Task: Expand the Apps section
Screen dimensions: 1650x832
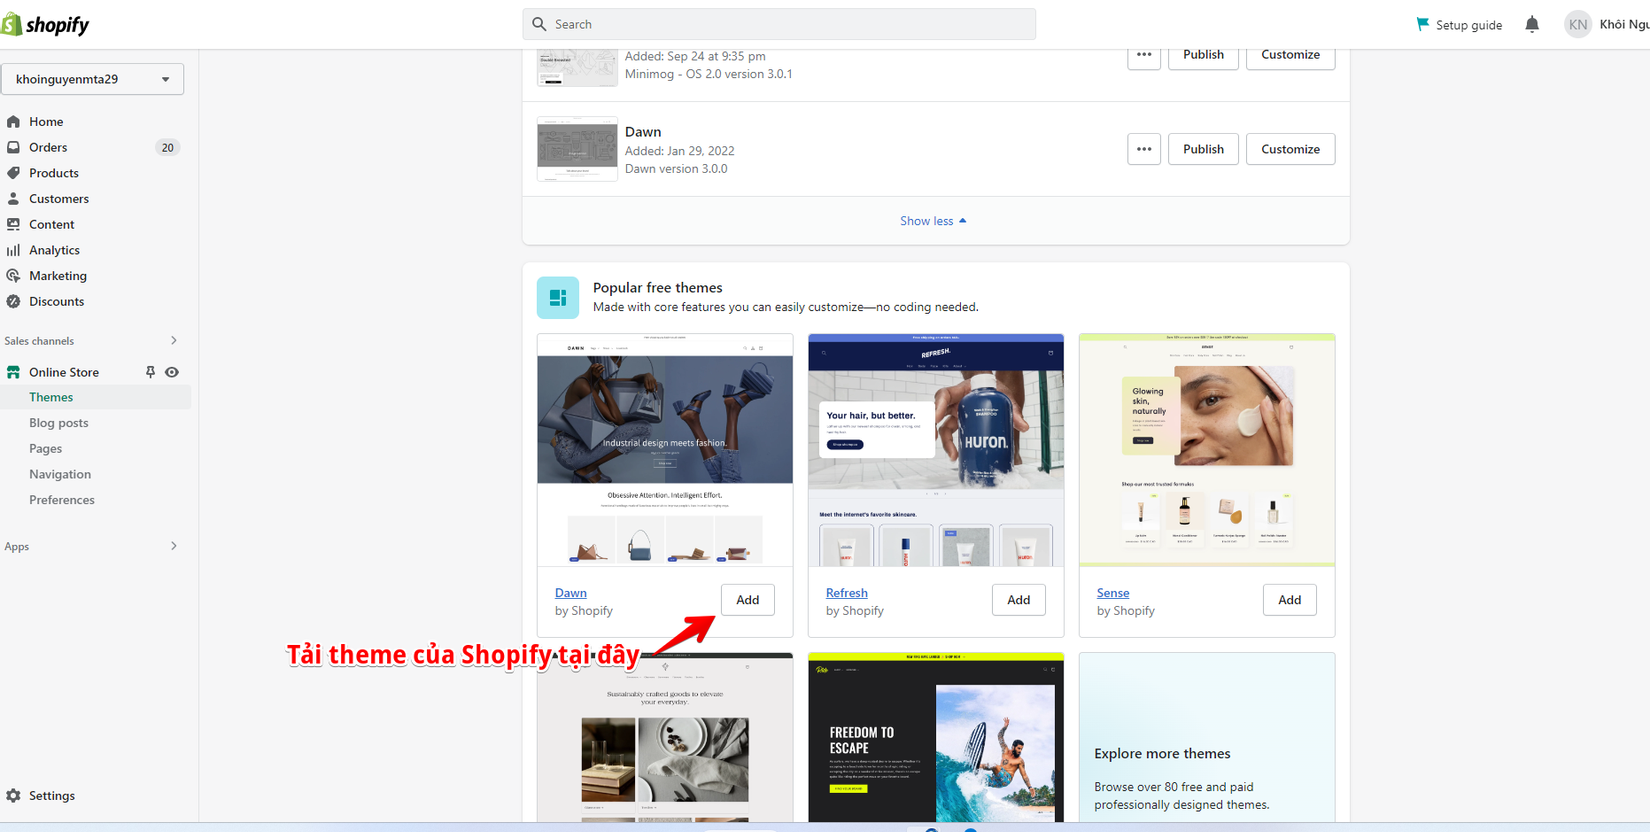Action: (174, 546)
